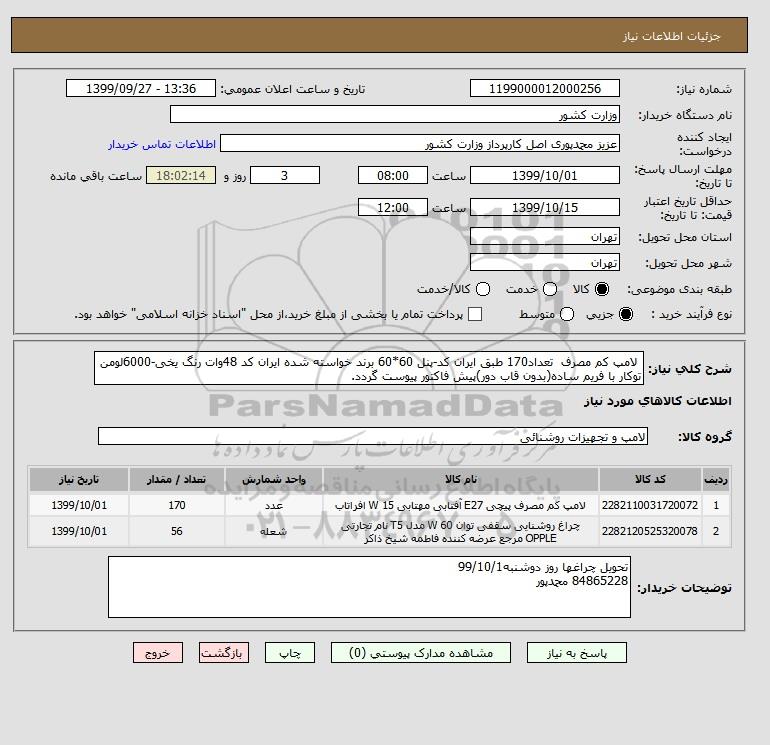
Task: Click the کد کالا column header
Action: [650, 479]
